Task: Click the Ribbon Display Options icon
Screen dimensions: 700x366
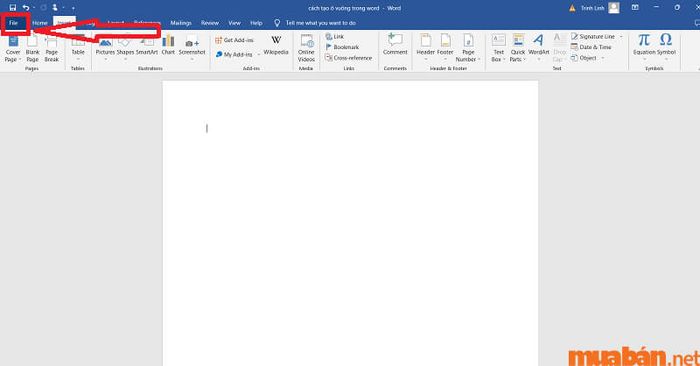Action: [635, 8]
